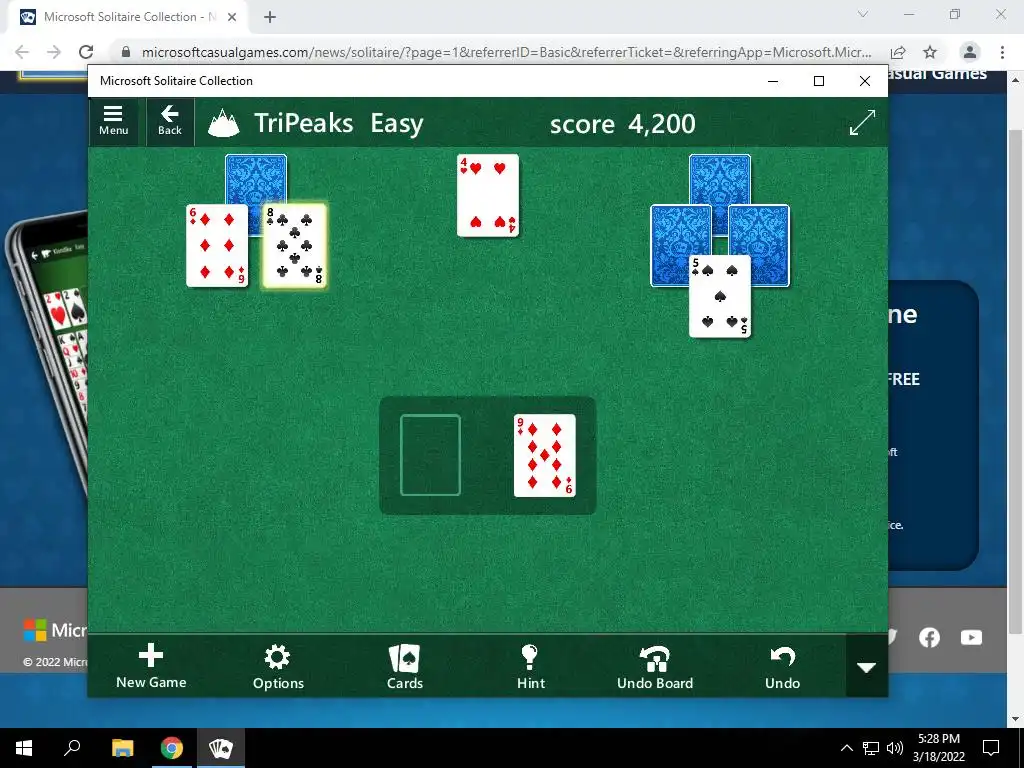This screenshot has height=768, width=1024.
Task: Open the Solitaire hamburger Menu
Action: 113,121
